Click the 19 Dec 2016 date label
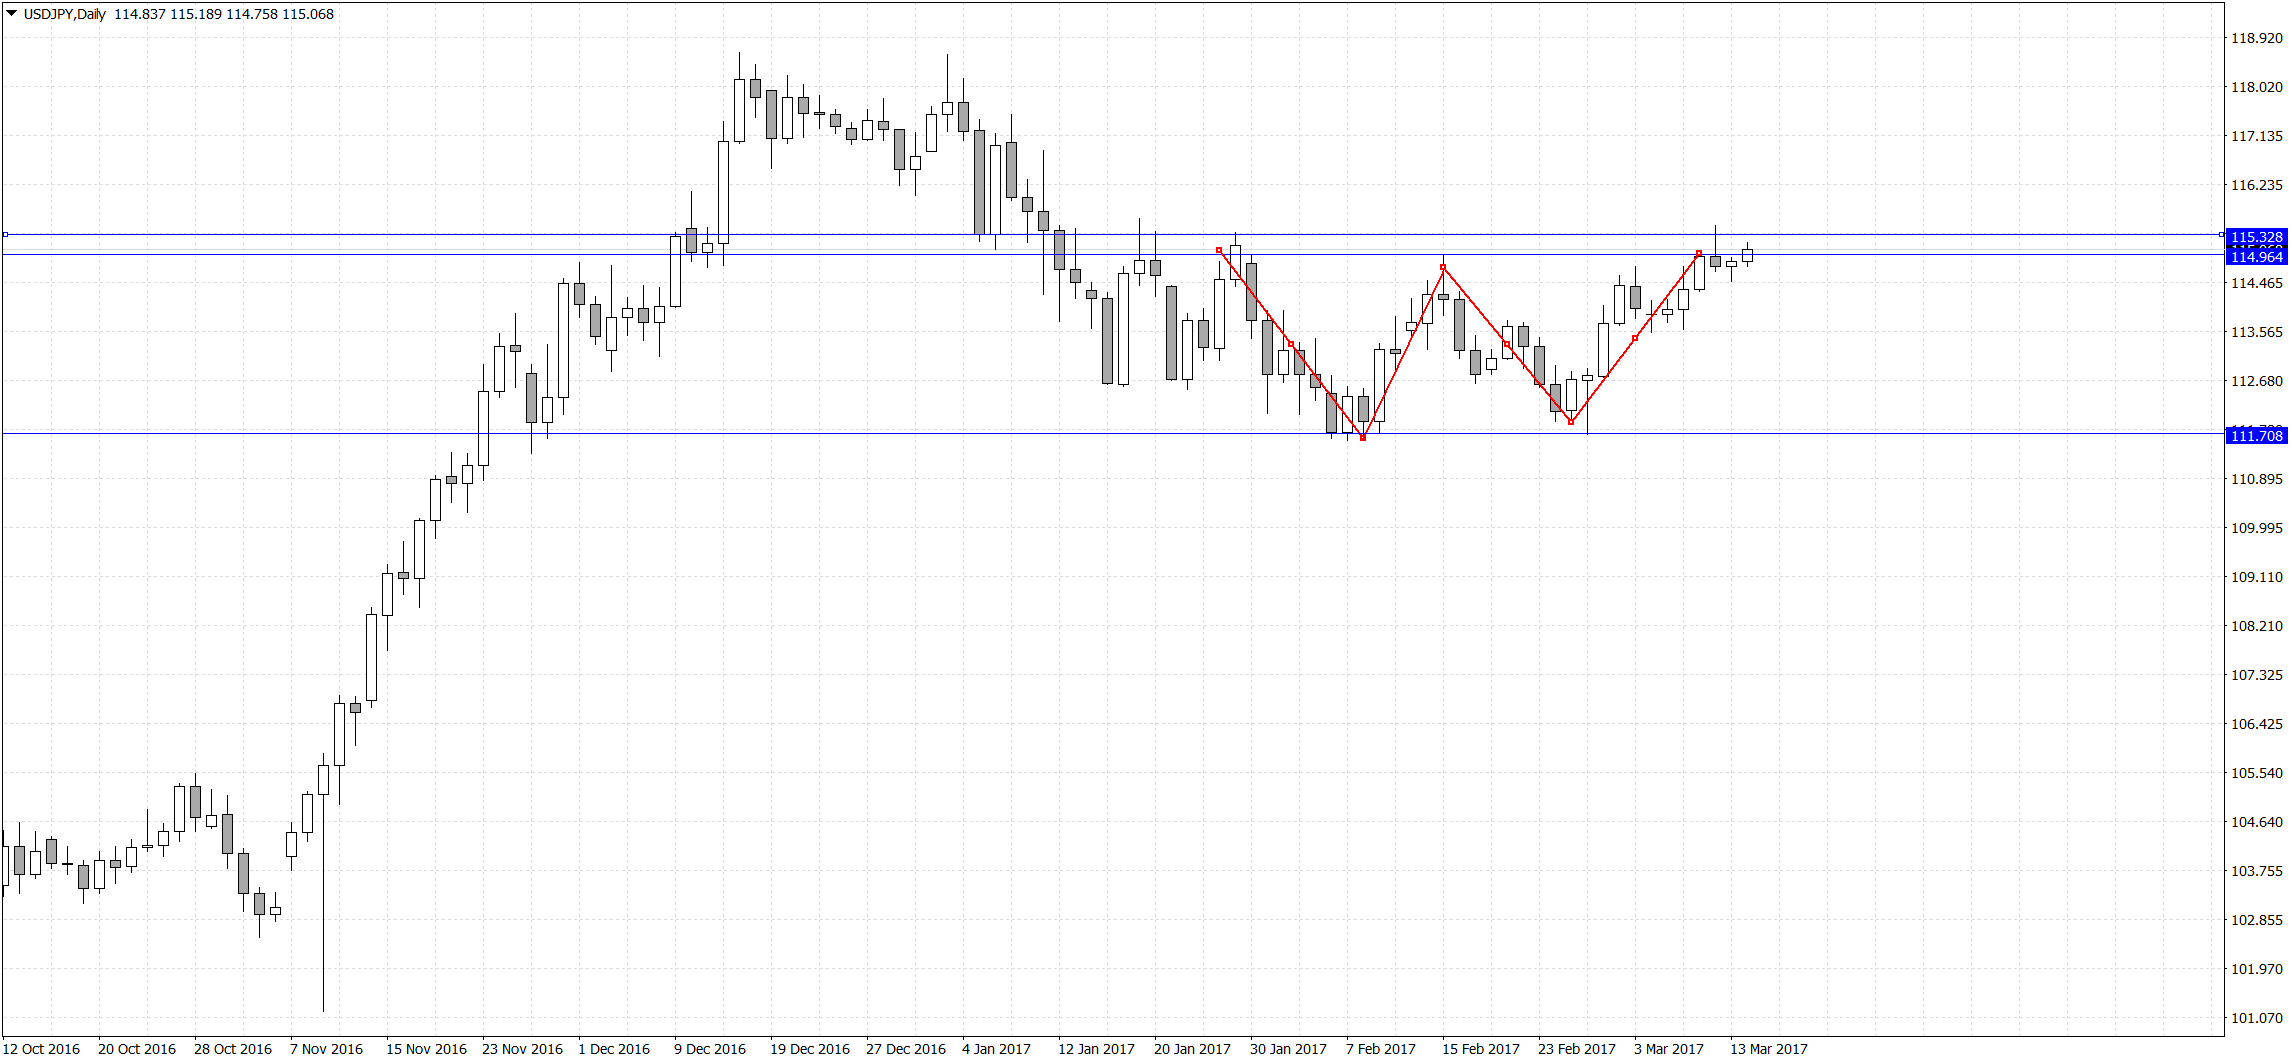Image resolution: width=2292 pixels, height=1063 pixels. click(x=810, y=1049)
